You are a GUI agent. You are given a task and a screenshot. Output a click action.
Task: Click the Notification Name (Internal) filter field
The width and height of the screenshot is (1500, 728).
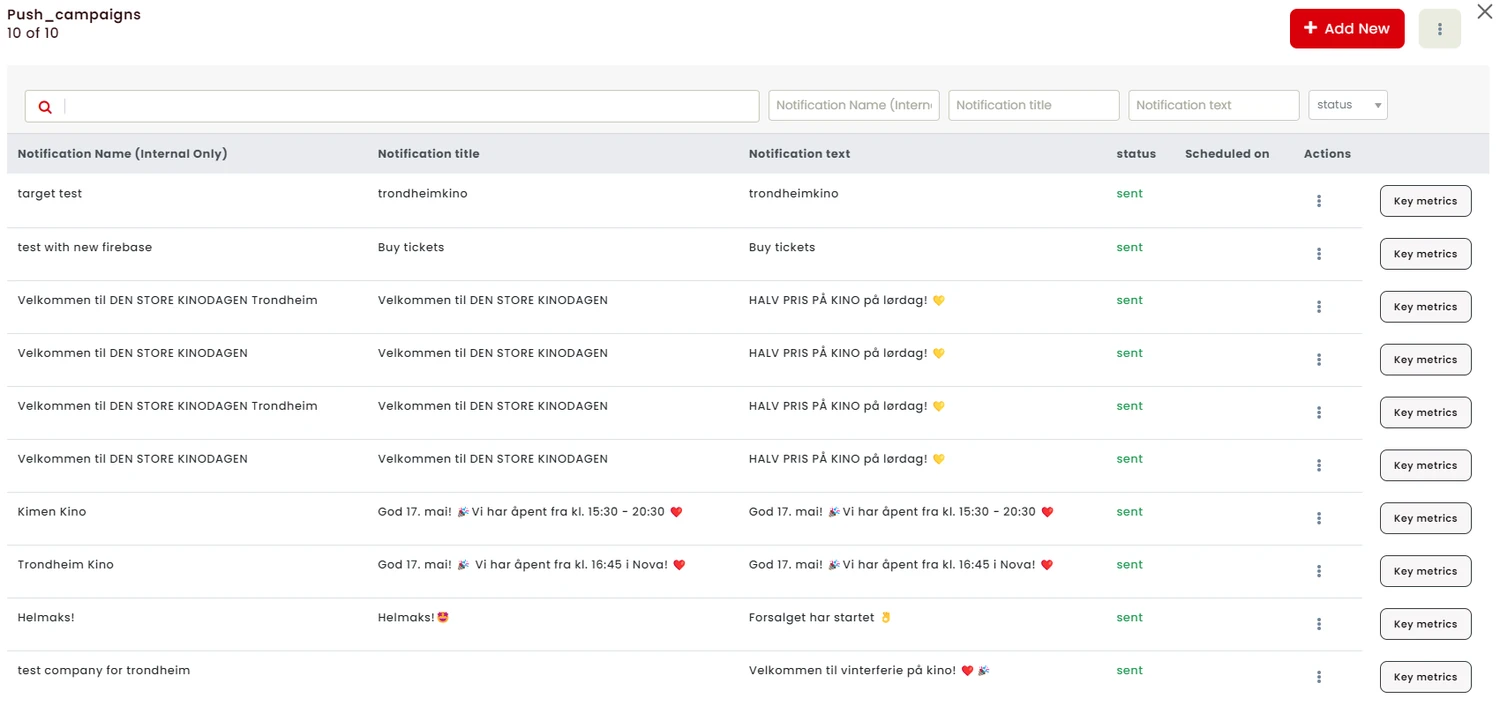(854, 105)
